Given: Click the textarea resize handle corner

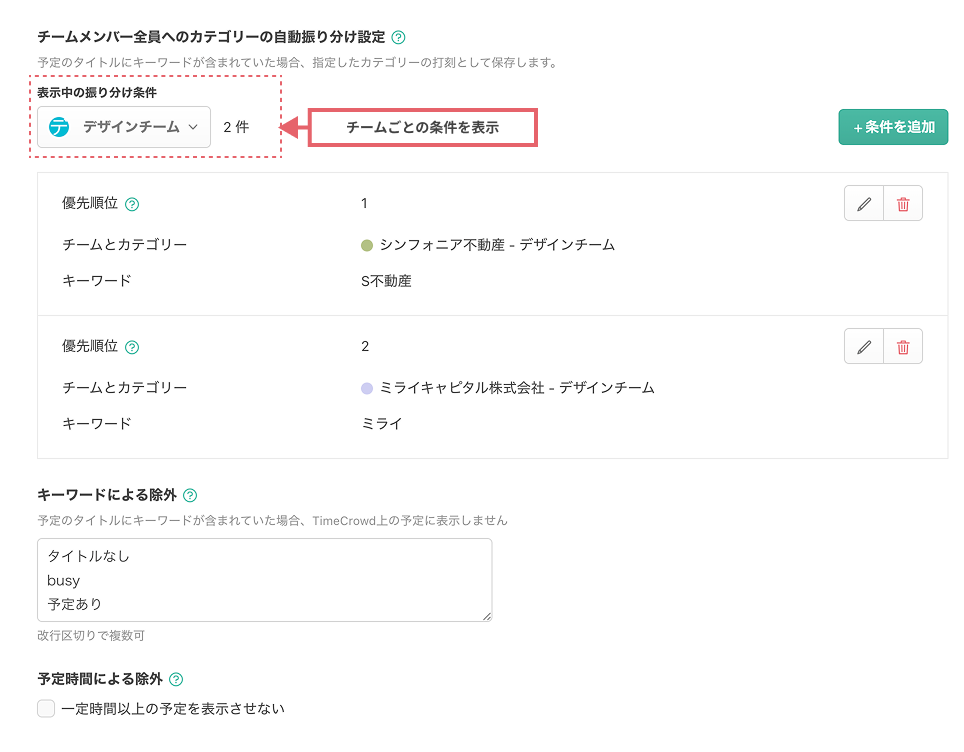Looking at the screenshot, I should click(x=487, y=617).
